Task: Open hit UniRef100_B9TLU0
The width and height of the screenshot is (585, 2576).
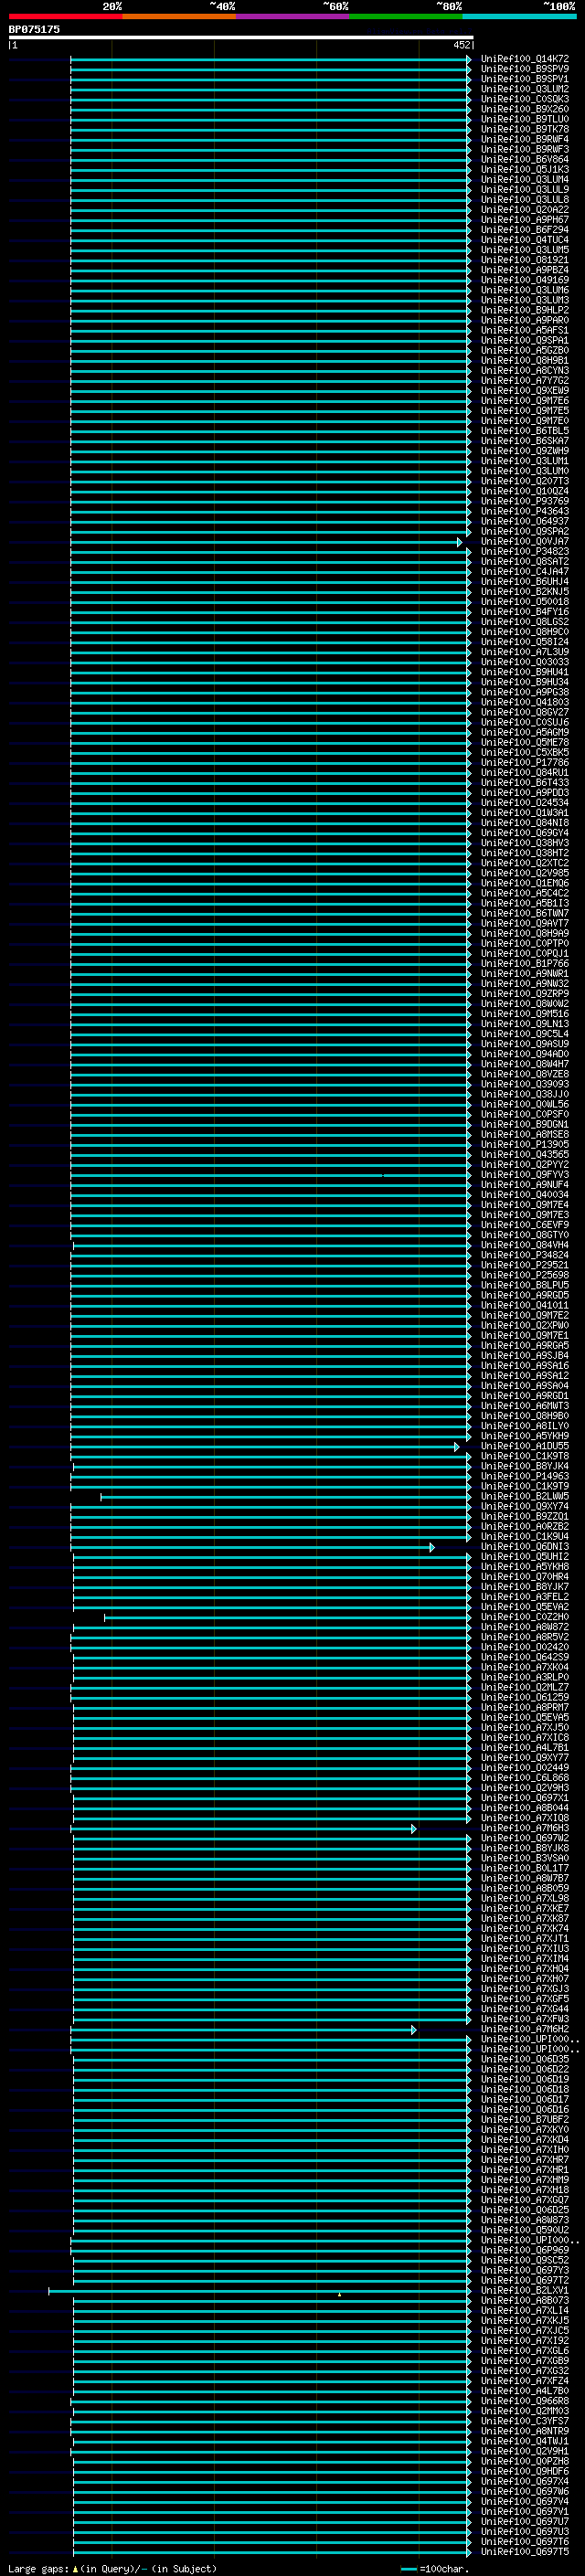Action: pyautogui.click(x=524, y=119)
